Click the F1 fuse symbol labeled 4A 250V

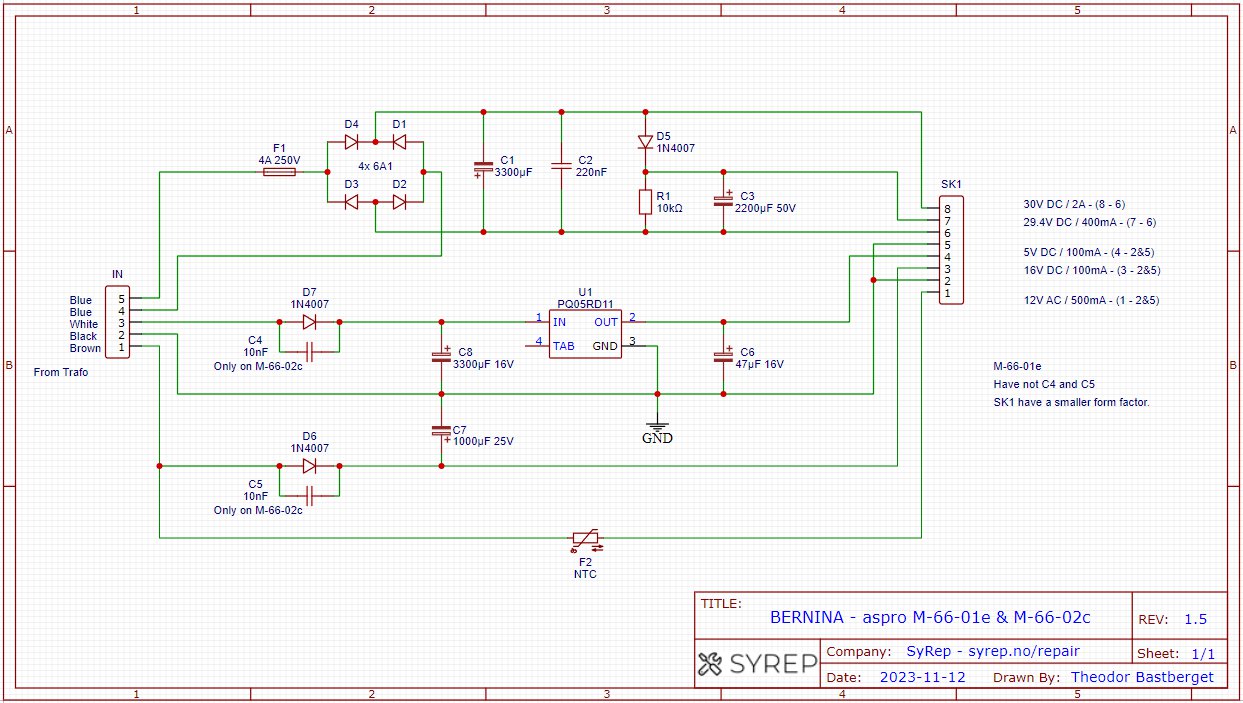(279, 173)
